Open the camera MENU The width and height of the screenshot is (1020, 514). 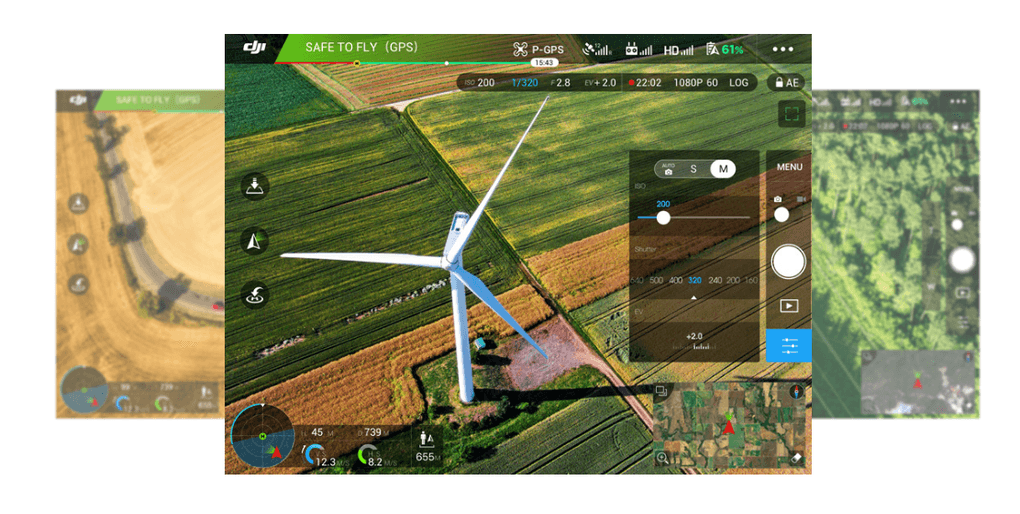coord(789,167)
